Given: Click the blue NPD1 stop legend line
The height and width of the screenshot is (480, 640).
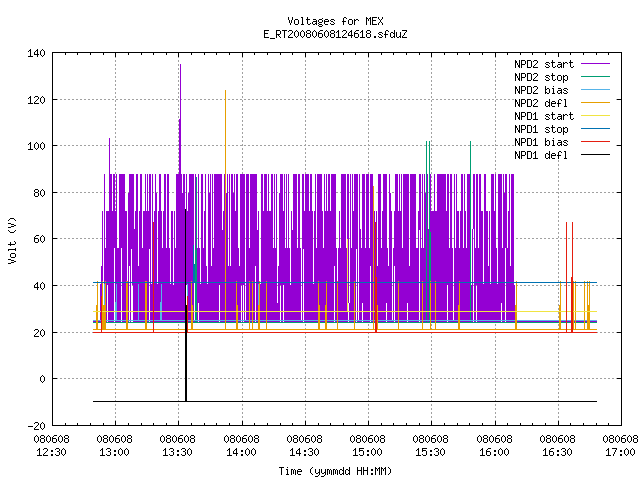Looking at the screenshot, I should pyautogui.click(x=596, y=129).
